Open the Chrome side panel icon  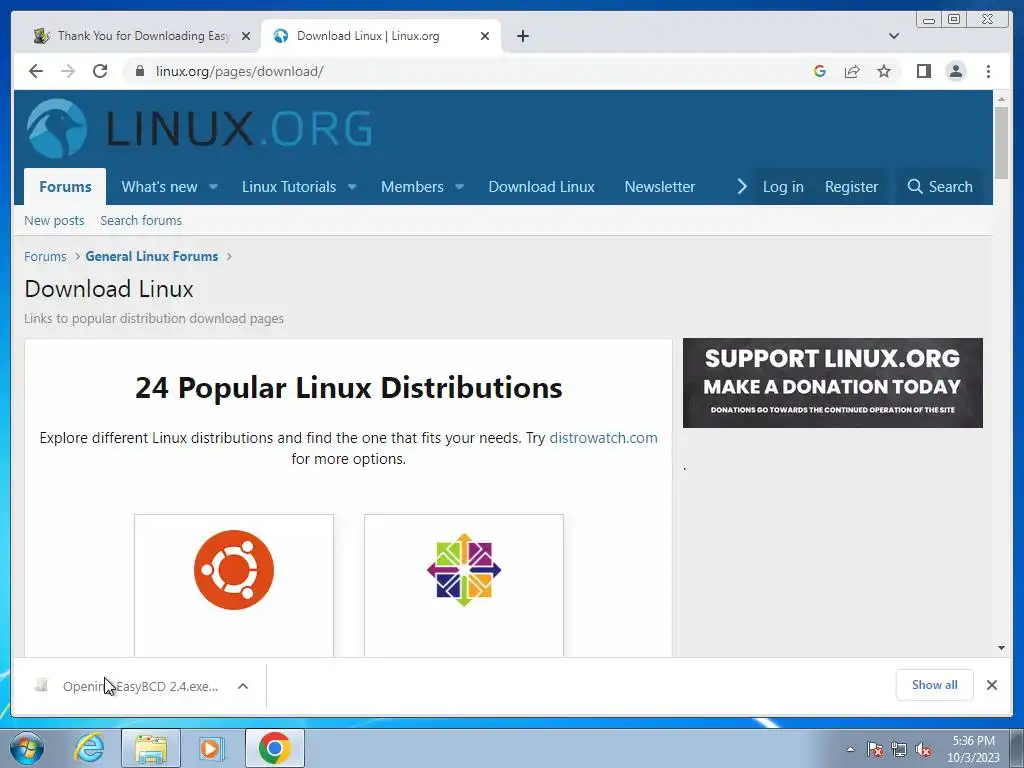(x=923, y=71)
